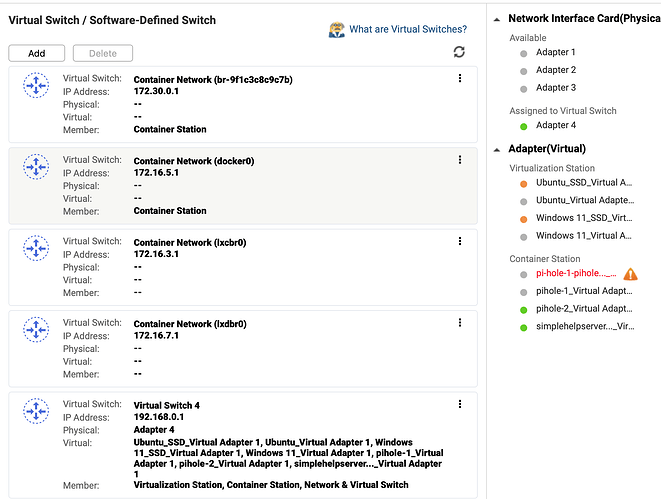Click the warning triangle beside pi-hole-1 adapter

(630, 274)
